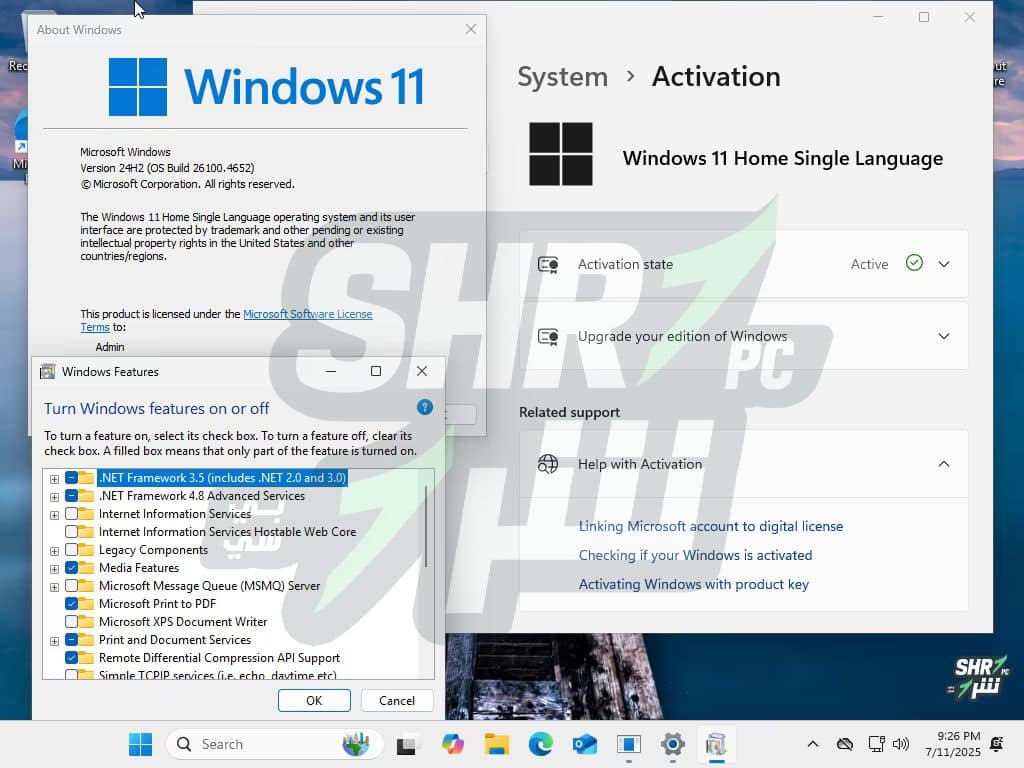Expand the Legacy Components node

54,551
